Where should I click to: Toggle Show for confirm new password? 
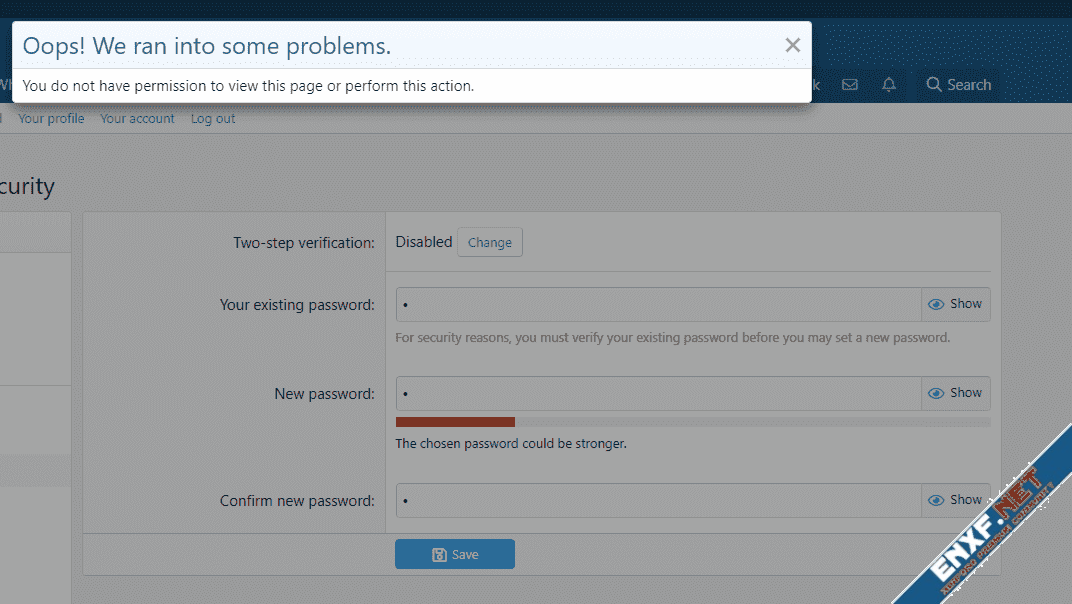tap(955, 500)
